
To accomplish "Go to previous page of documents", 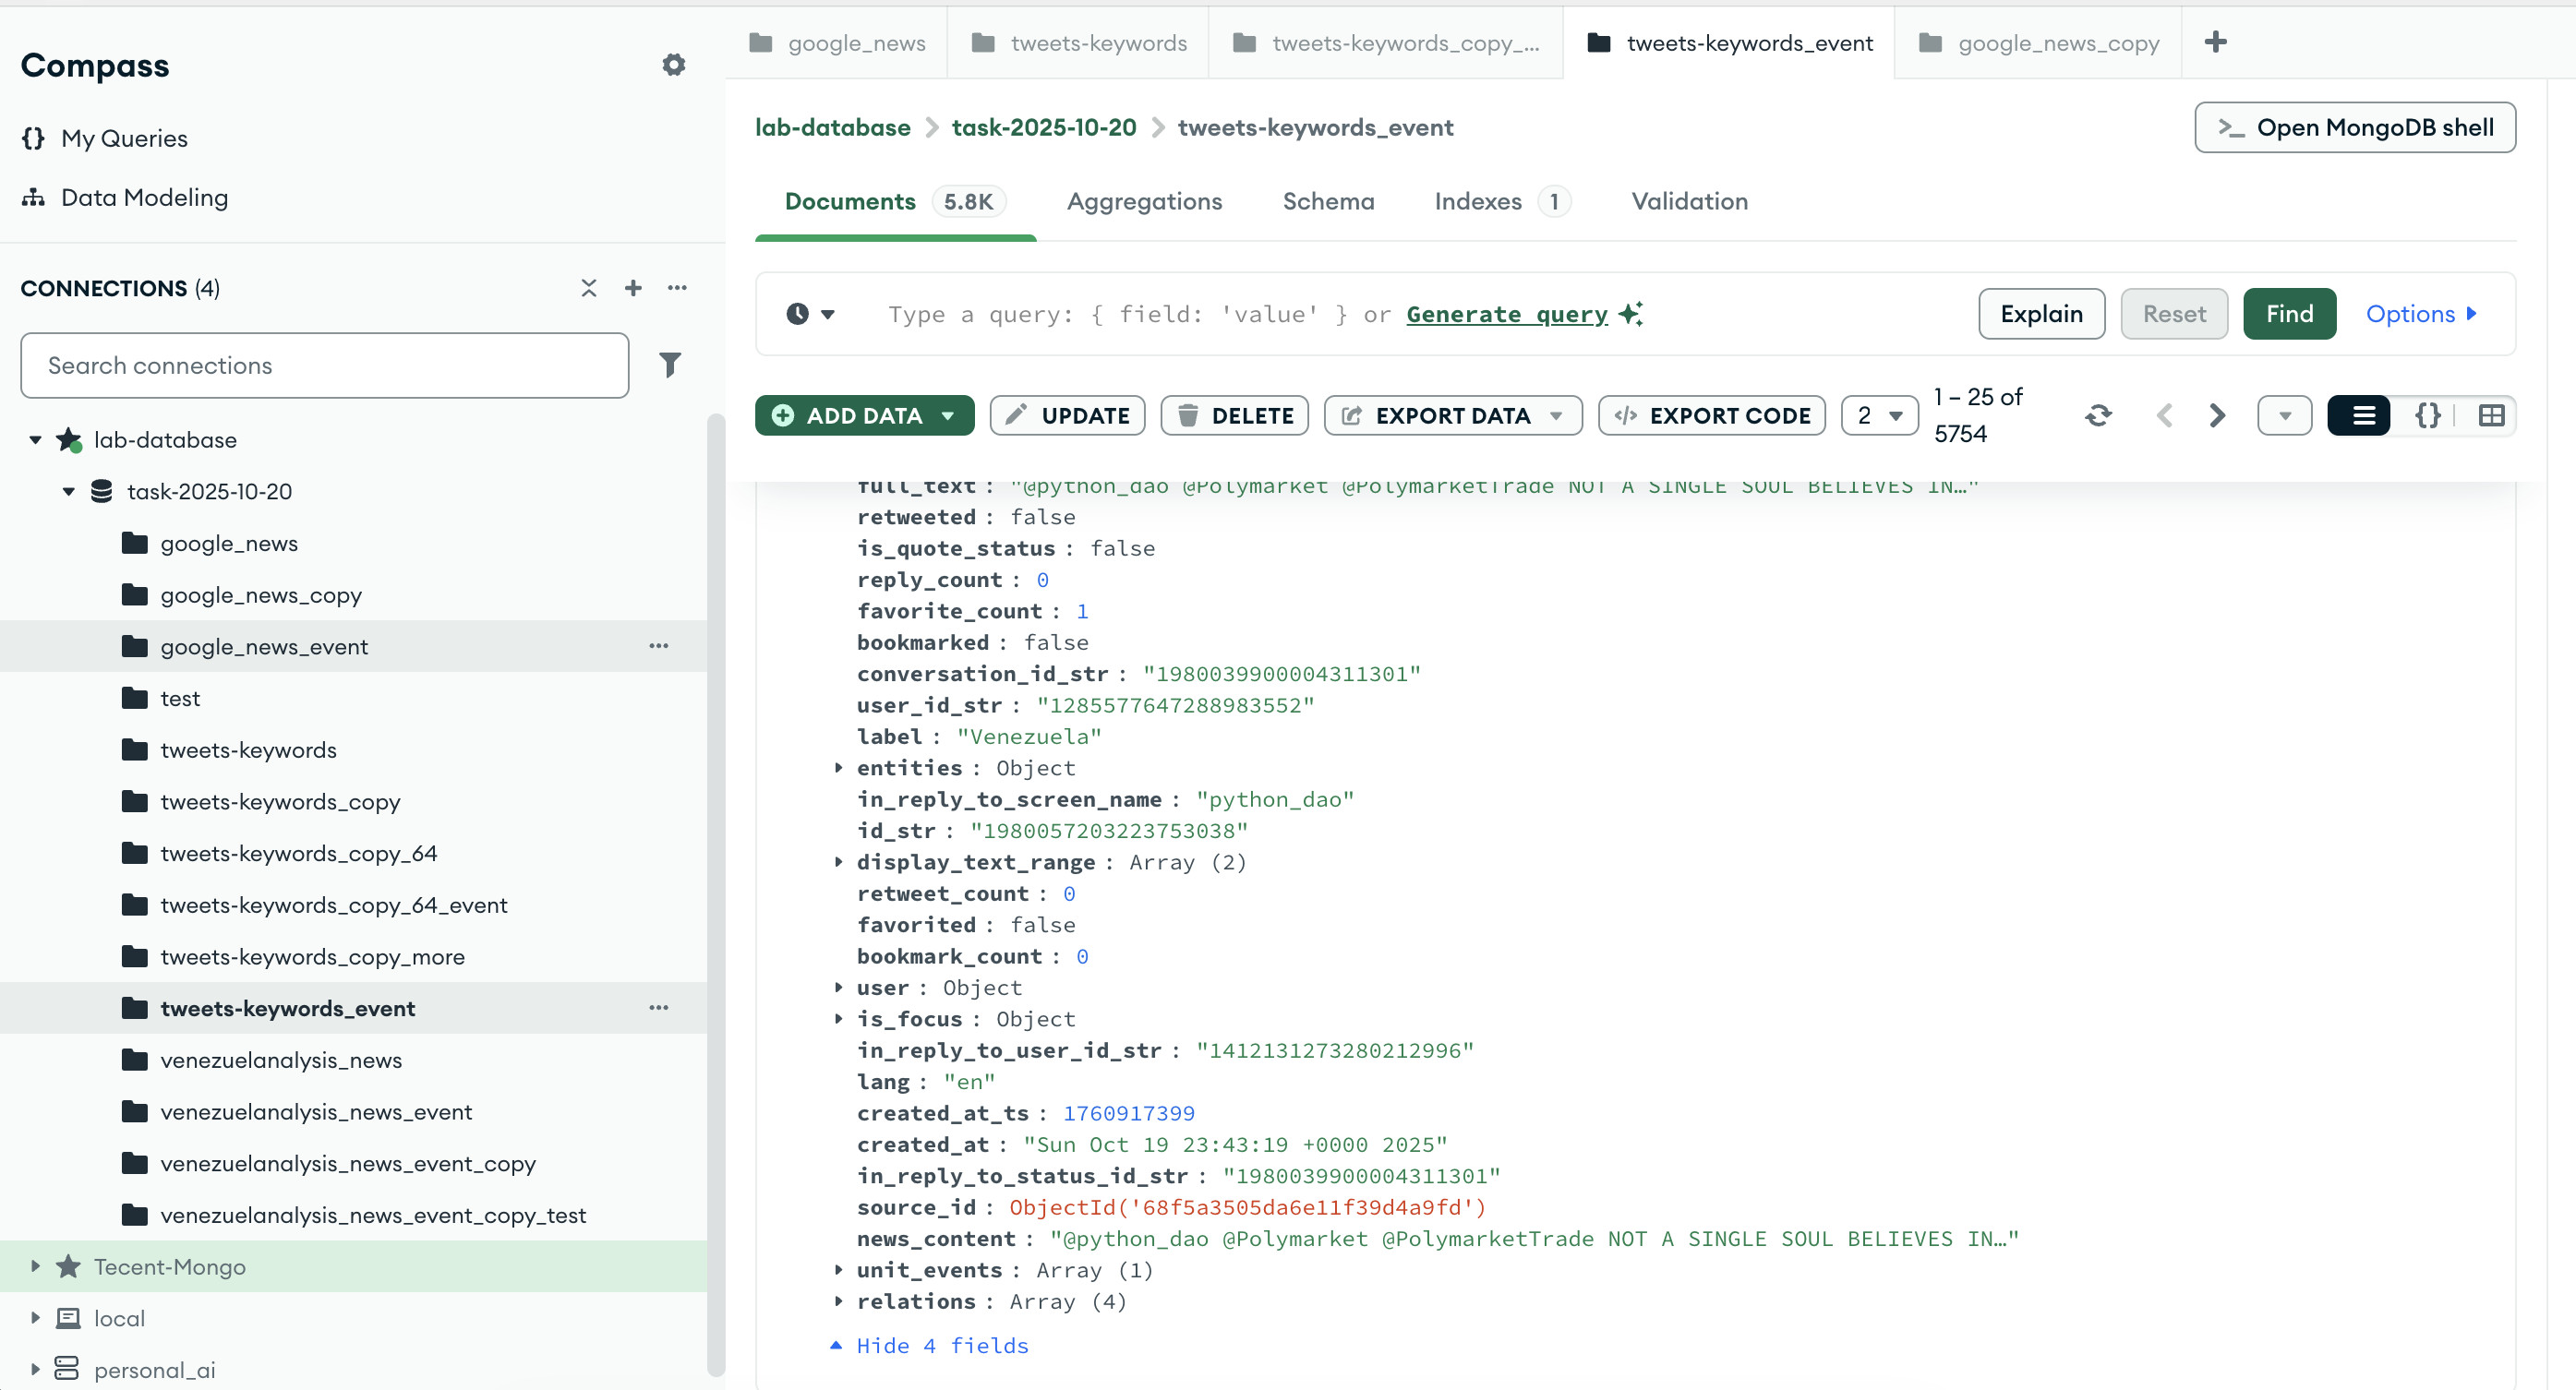I will [2164, 415].
